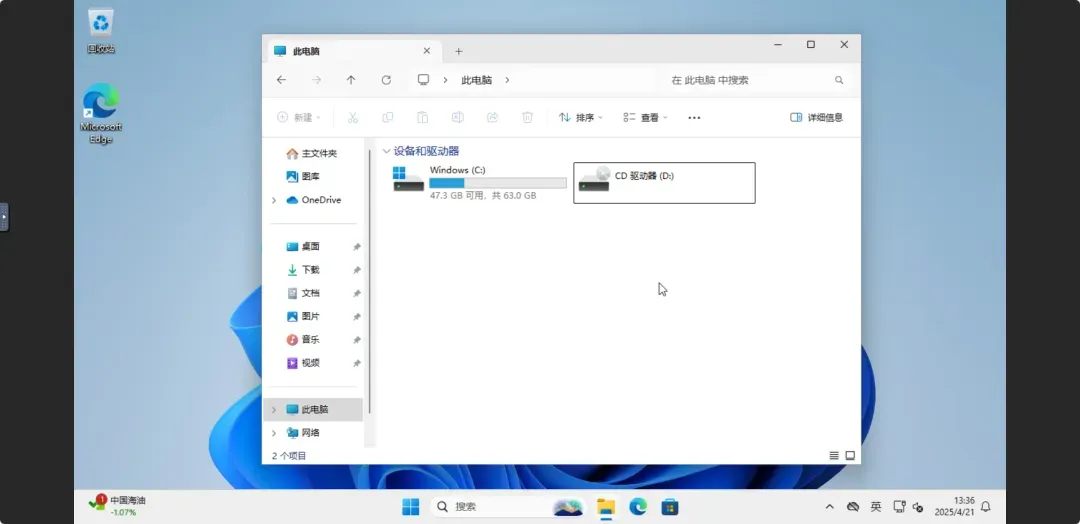Viewport: 1080px width, 524px height.
Task: Toggle the 详细信息 details pane
Action: pos(816,118)
